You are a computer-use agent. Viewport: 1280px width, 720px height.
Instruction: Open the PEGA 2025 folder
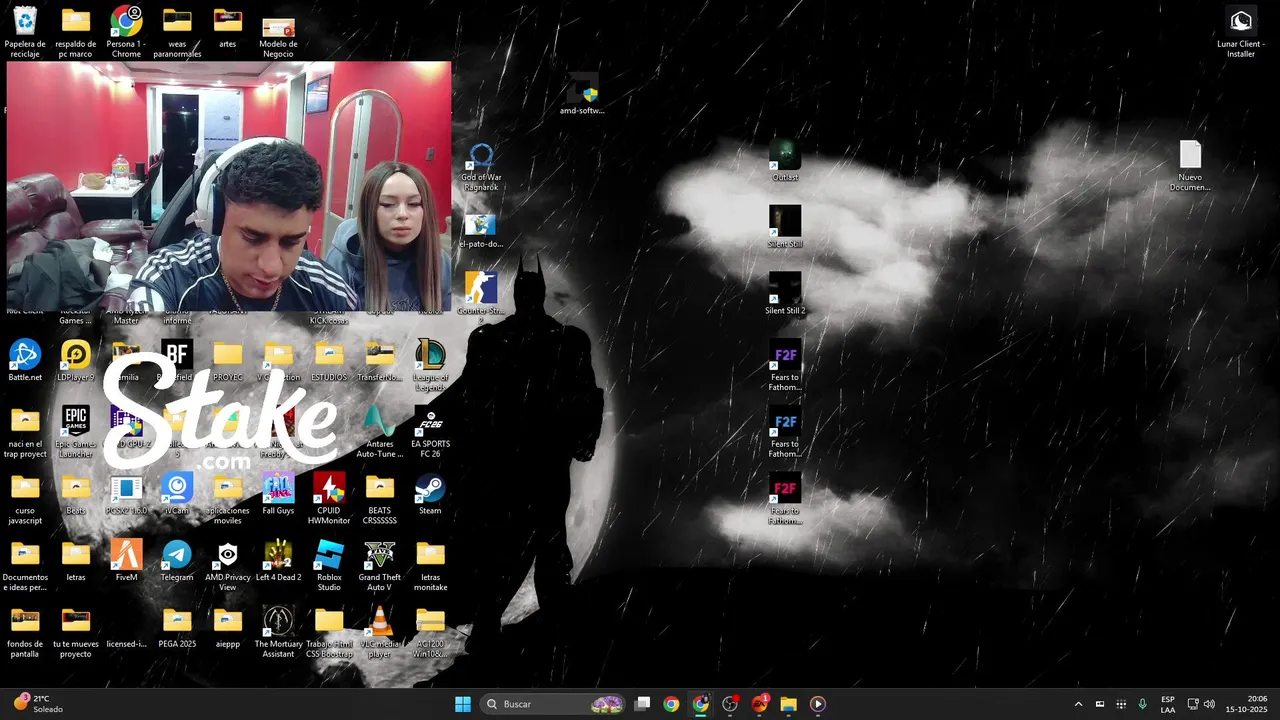[177, 627]
